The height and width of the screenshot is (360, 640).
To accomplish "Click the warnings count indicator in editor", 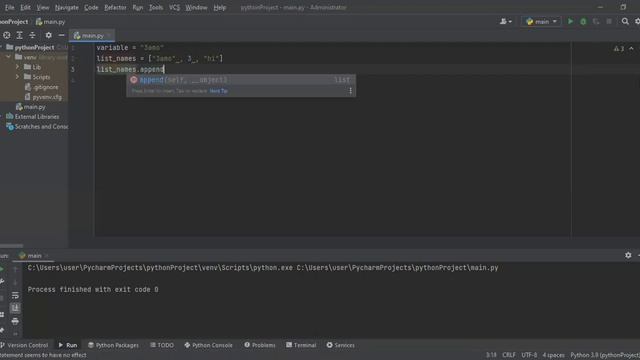I will pyautogui.click(x=619, y=49).
